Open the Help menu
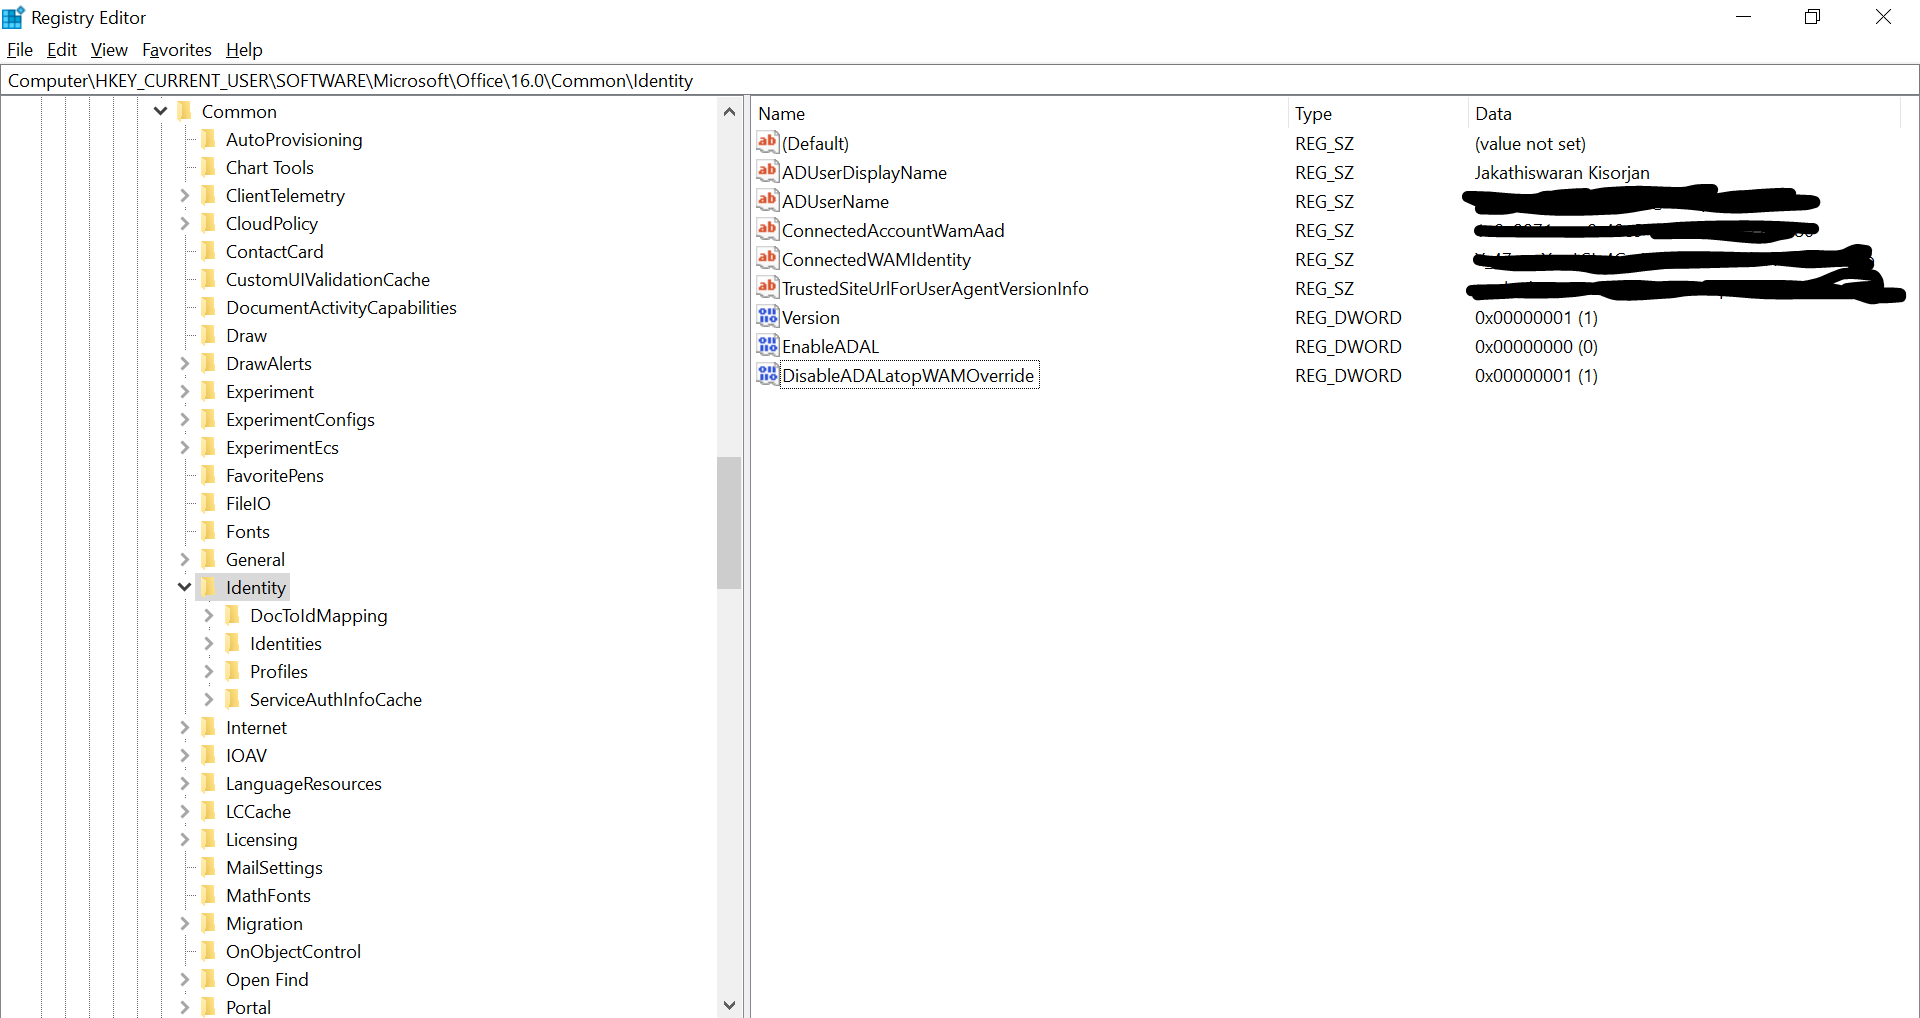Viewport: 1920px width, 1018px height. [x=244, y=49]
